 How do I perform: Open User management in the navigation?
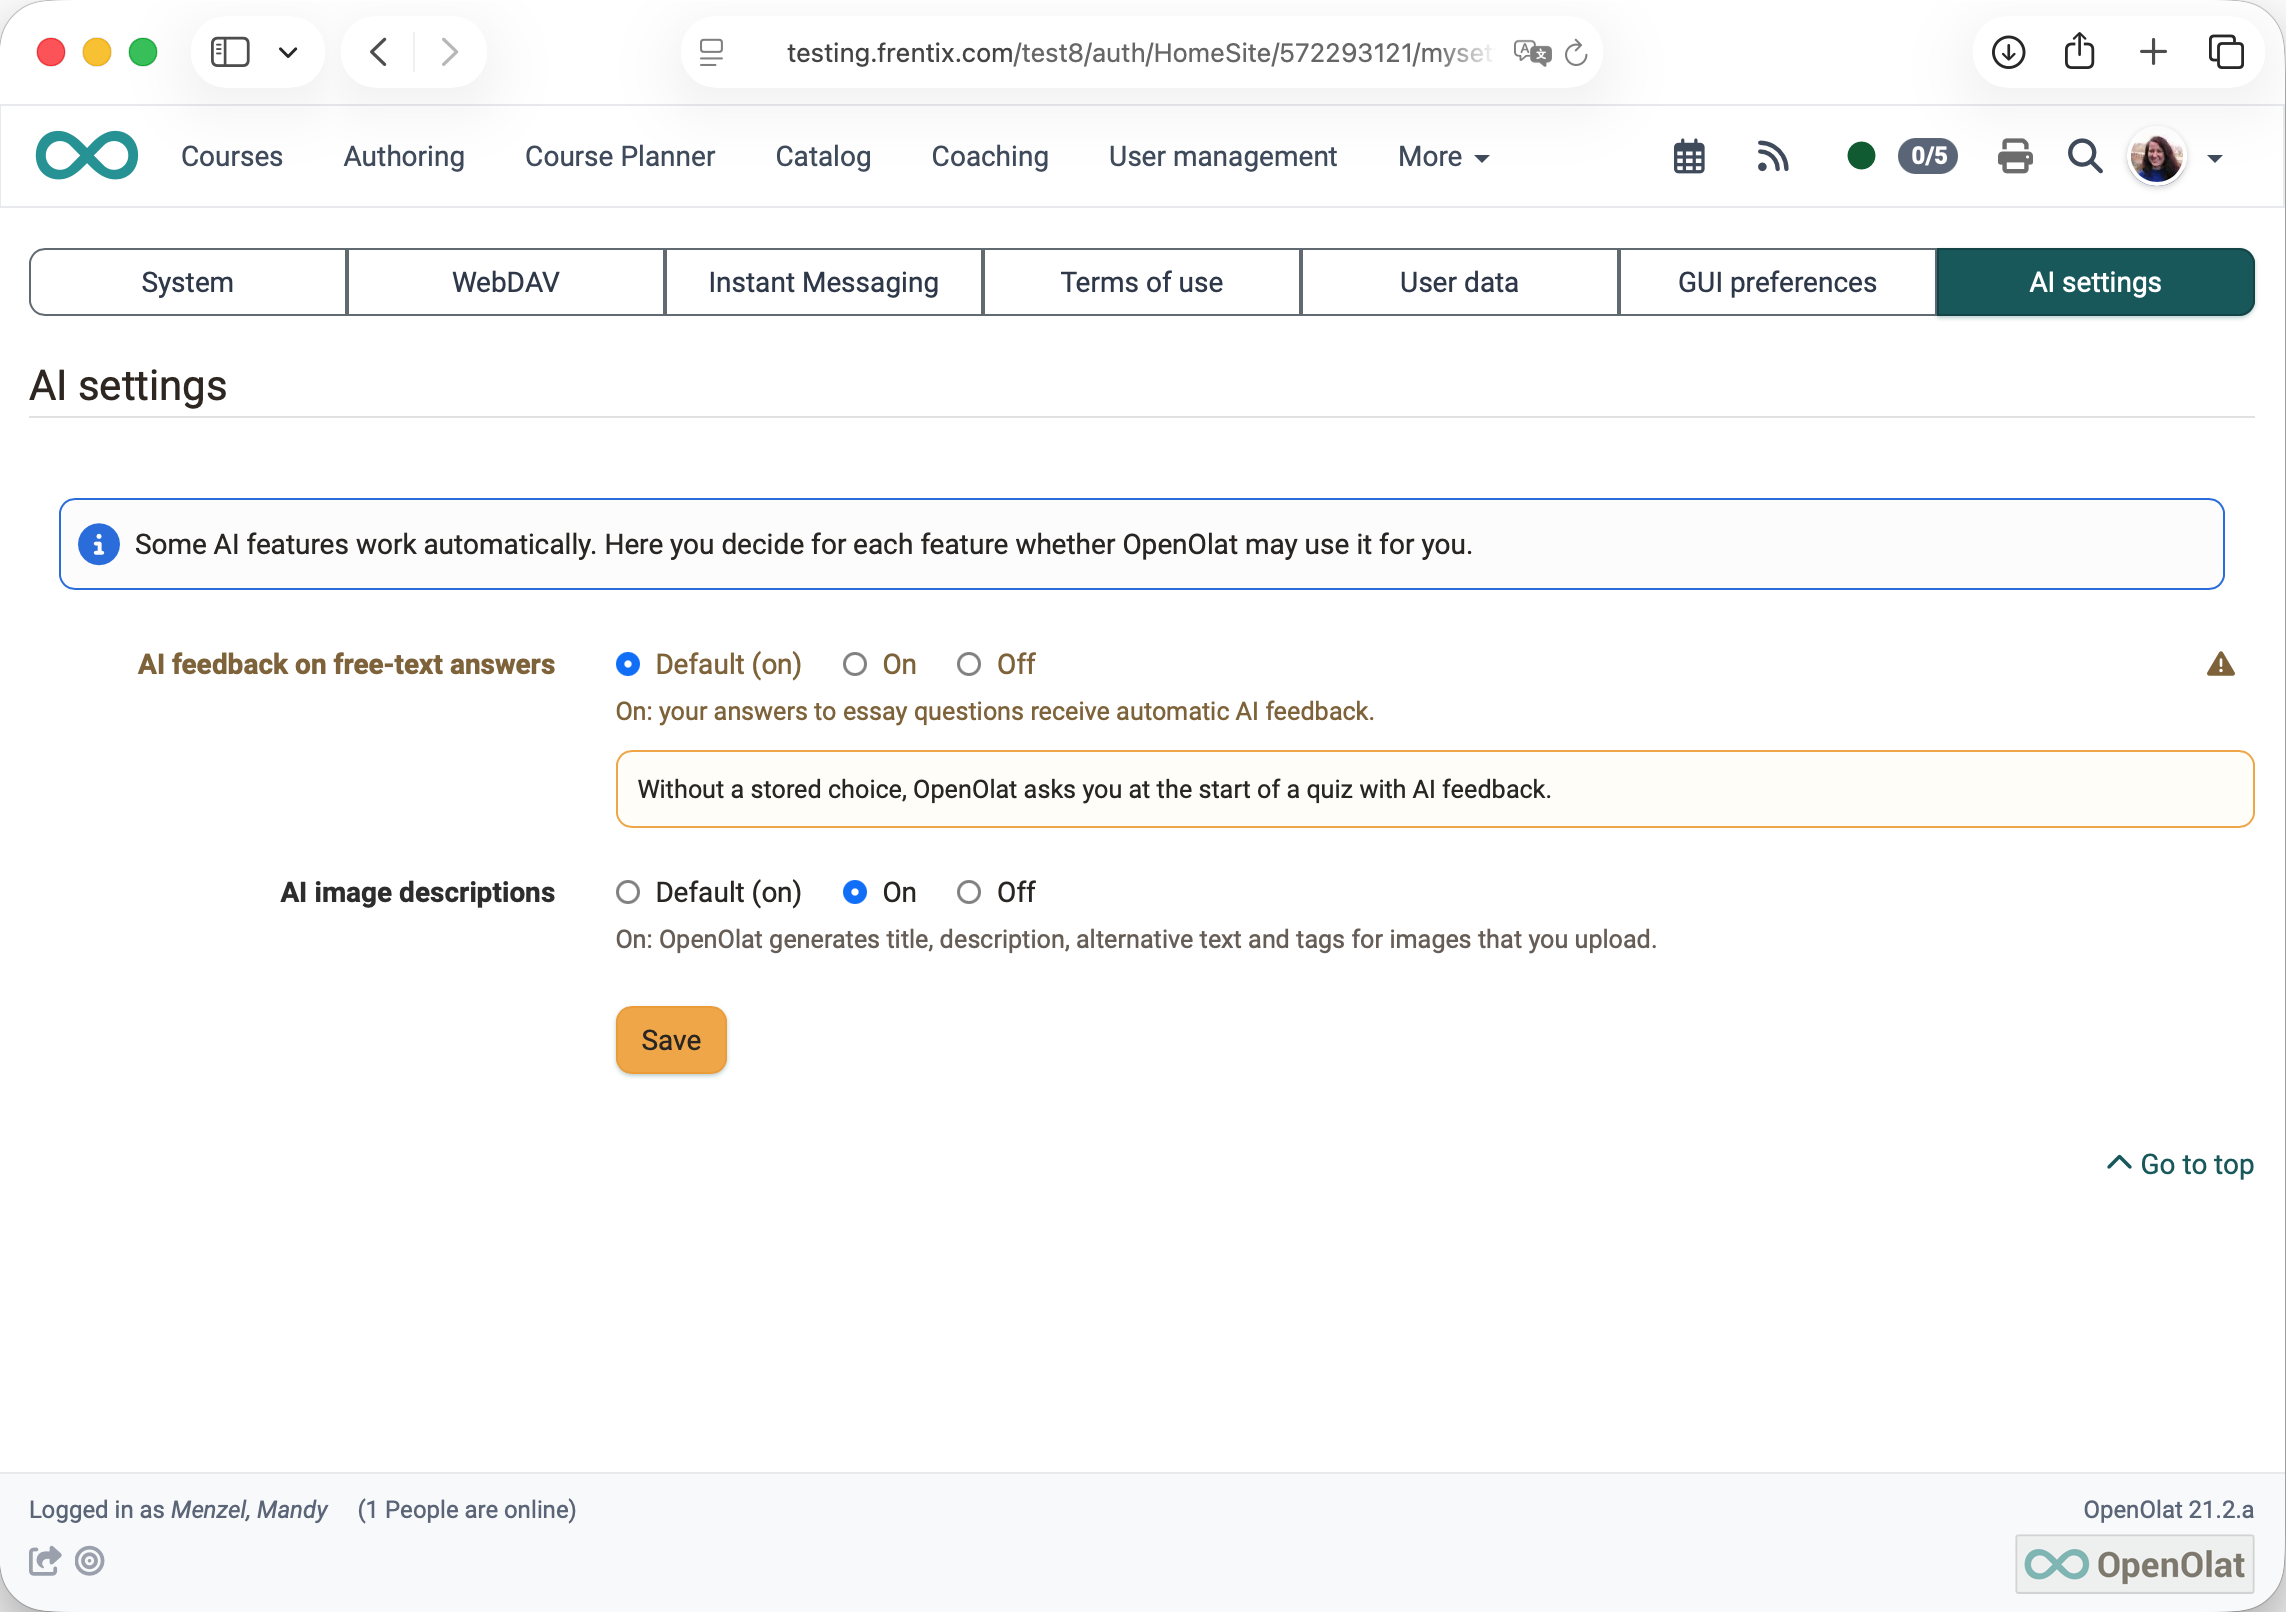point(1222,156)
